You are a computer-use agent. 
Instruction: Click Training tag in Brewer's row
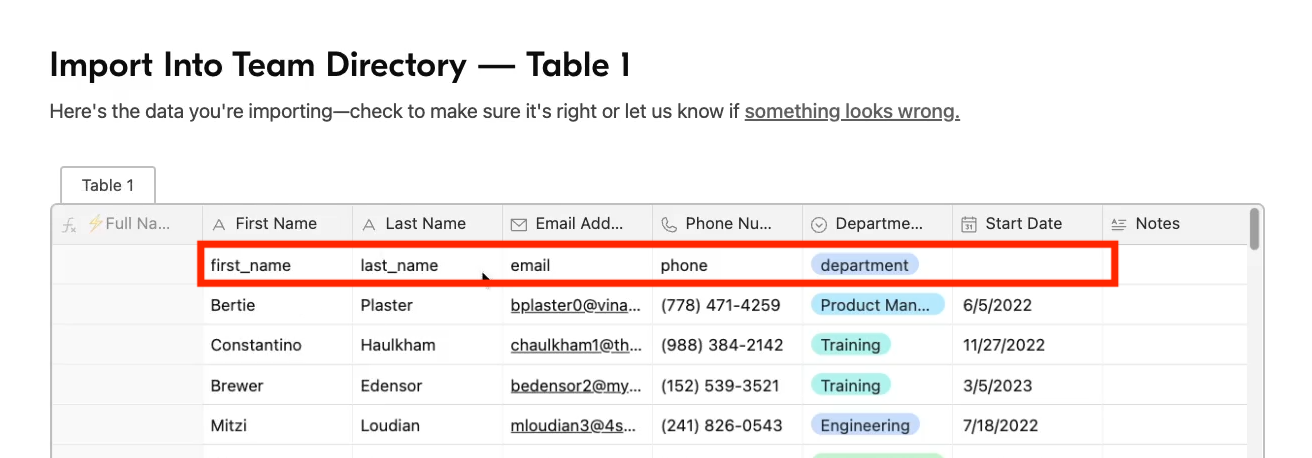(851, 385)
